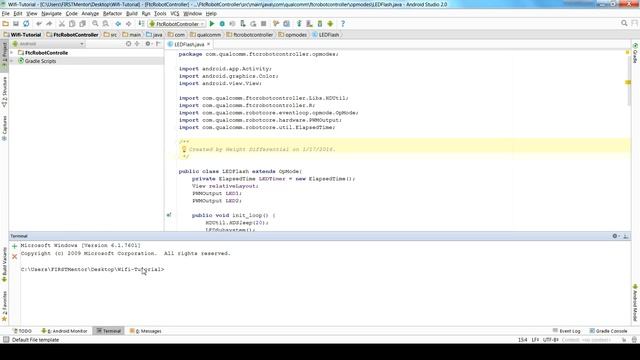Click the Undo arrow icon
This screenshot has height=360, width=640.
coord(39,24)
